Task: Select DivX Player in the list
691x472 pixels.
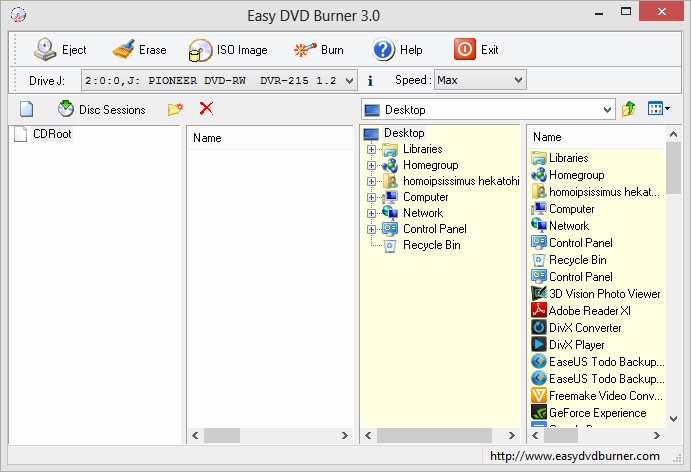Action: point(576,345)
